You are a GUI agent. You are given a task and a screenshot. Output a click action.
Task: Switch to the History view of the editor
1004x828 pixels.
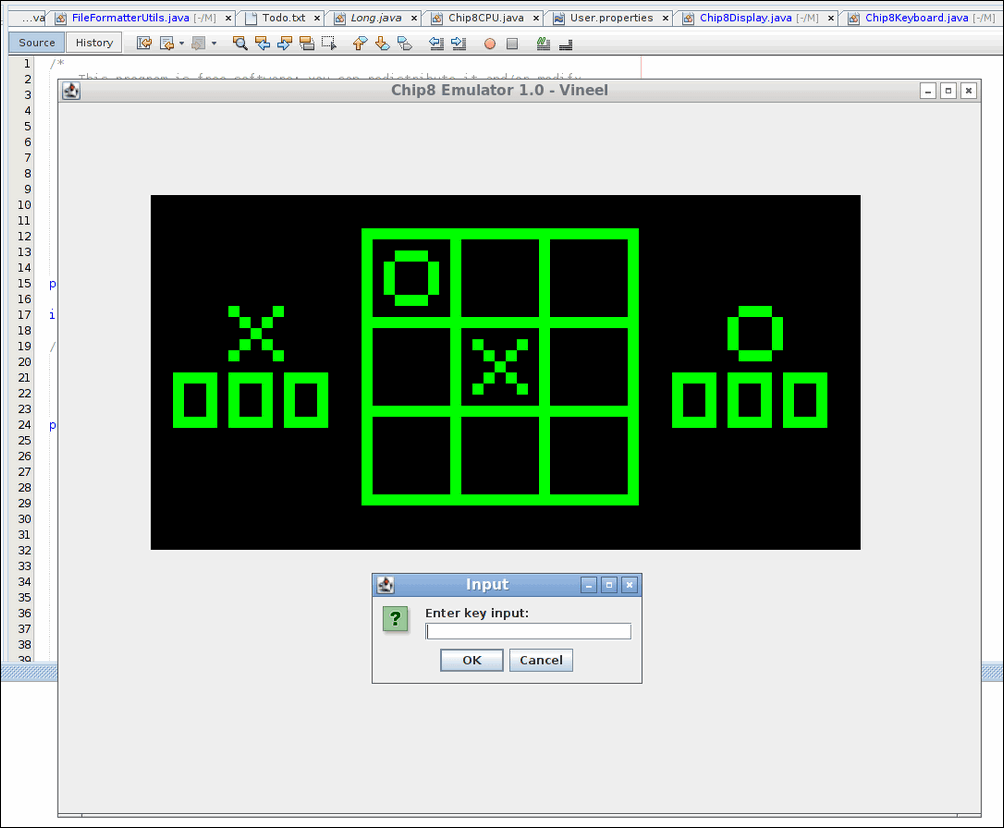pos(93,42)
